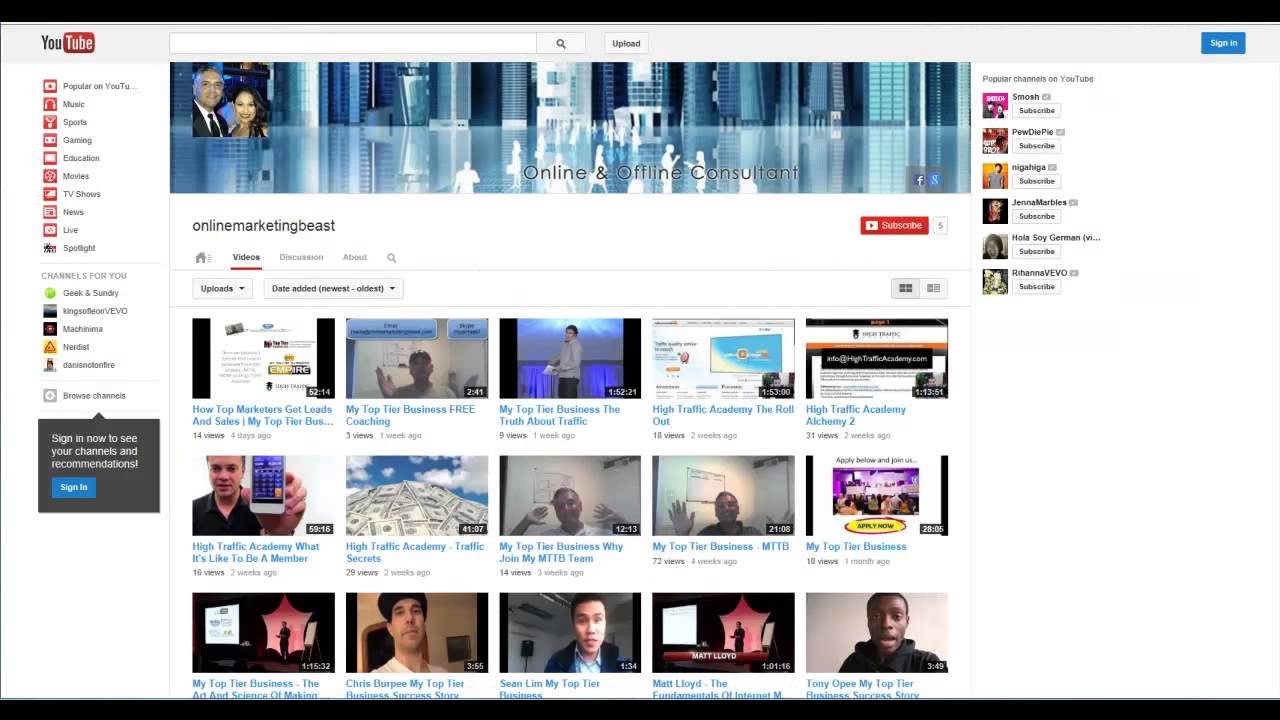The height and width of the screenshot is (720, 1280).
Task: Click the YouTube search input field
Action: tap(353, 43)
